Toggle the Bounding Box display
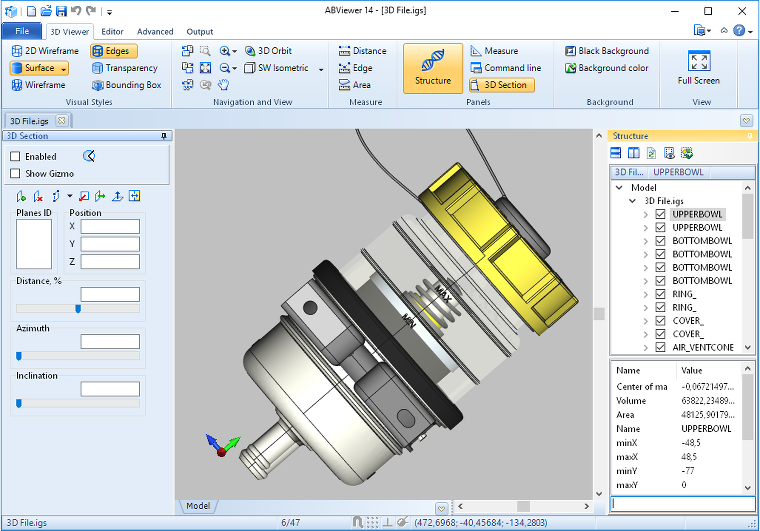The image size is (760, 531). tap(127, 85)
